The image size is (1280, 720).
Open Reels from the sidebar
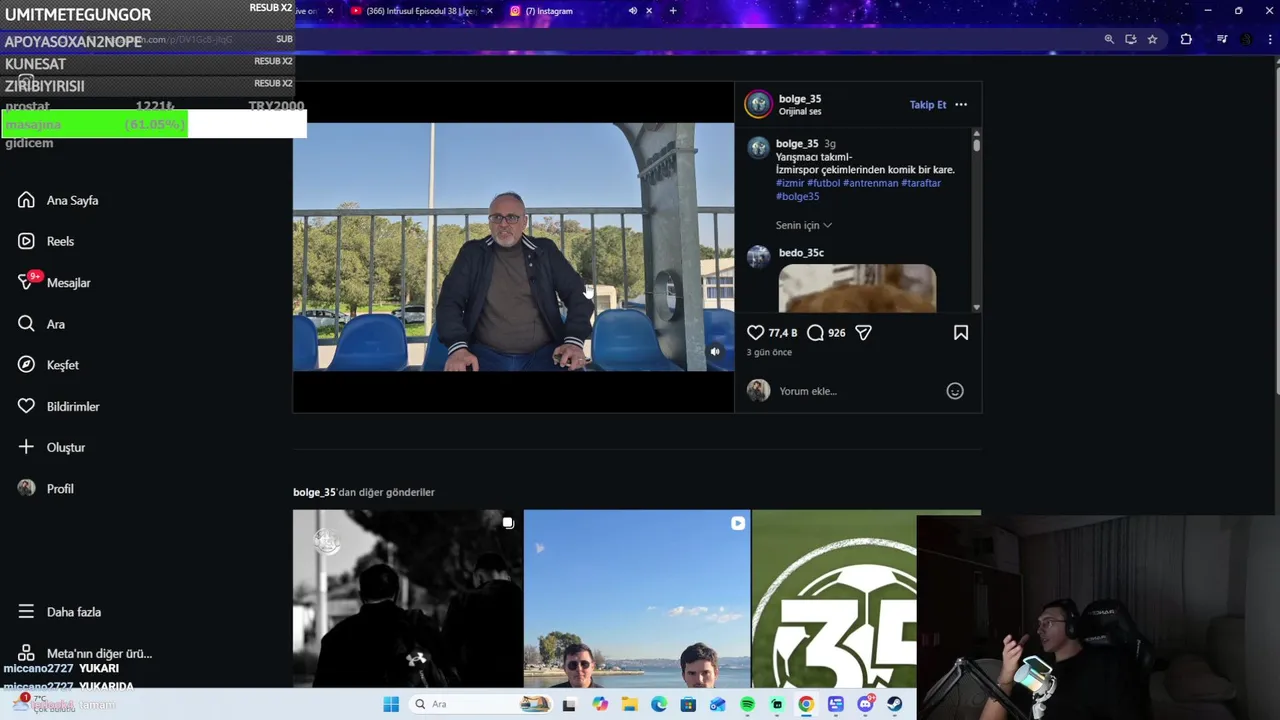coord(59,241)
